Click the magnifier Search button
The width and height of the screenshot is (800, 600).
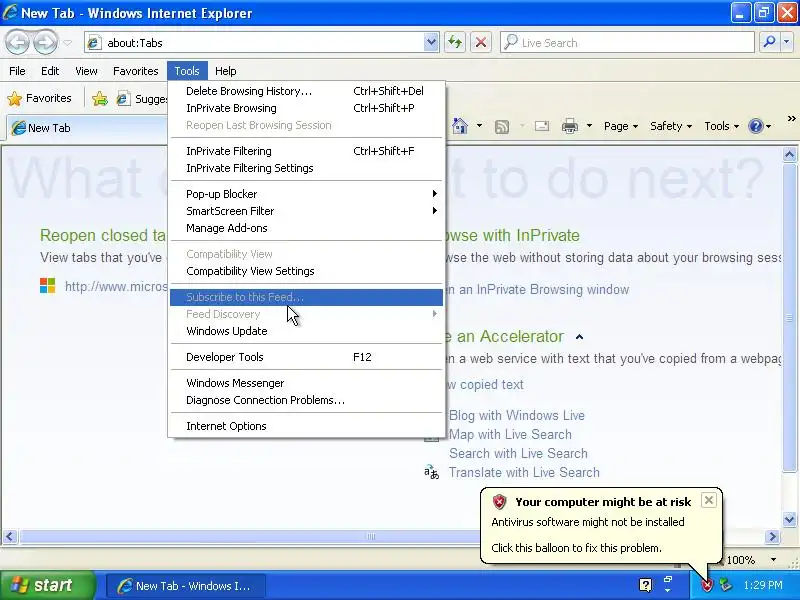769,43
